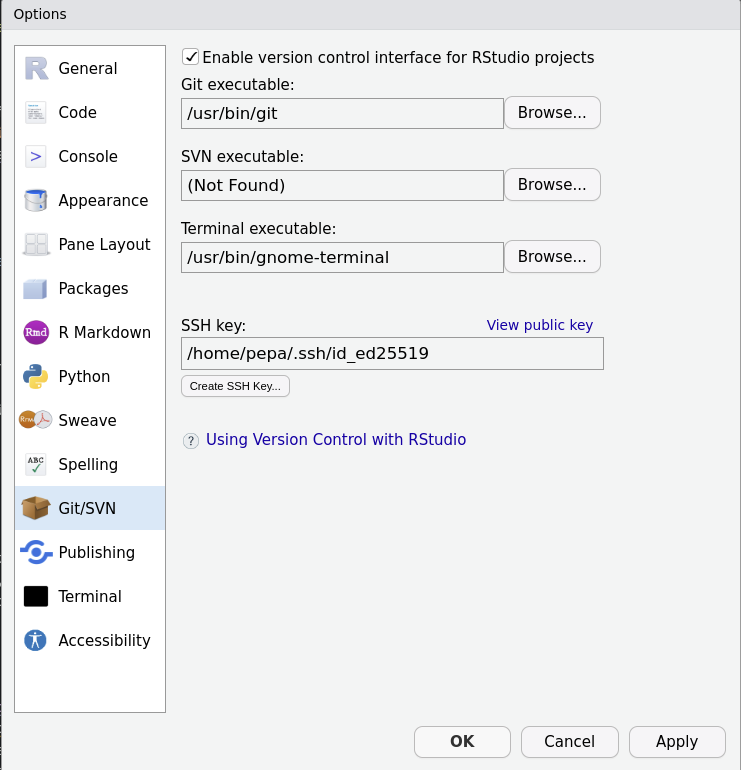This screenshot has width=741, height=770.
Task: Click the SVN executable field showing Not Found
Action: point(342,186)
